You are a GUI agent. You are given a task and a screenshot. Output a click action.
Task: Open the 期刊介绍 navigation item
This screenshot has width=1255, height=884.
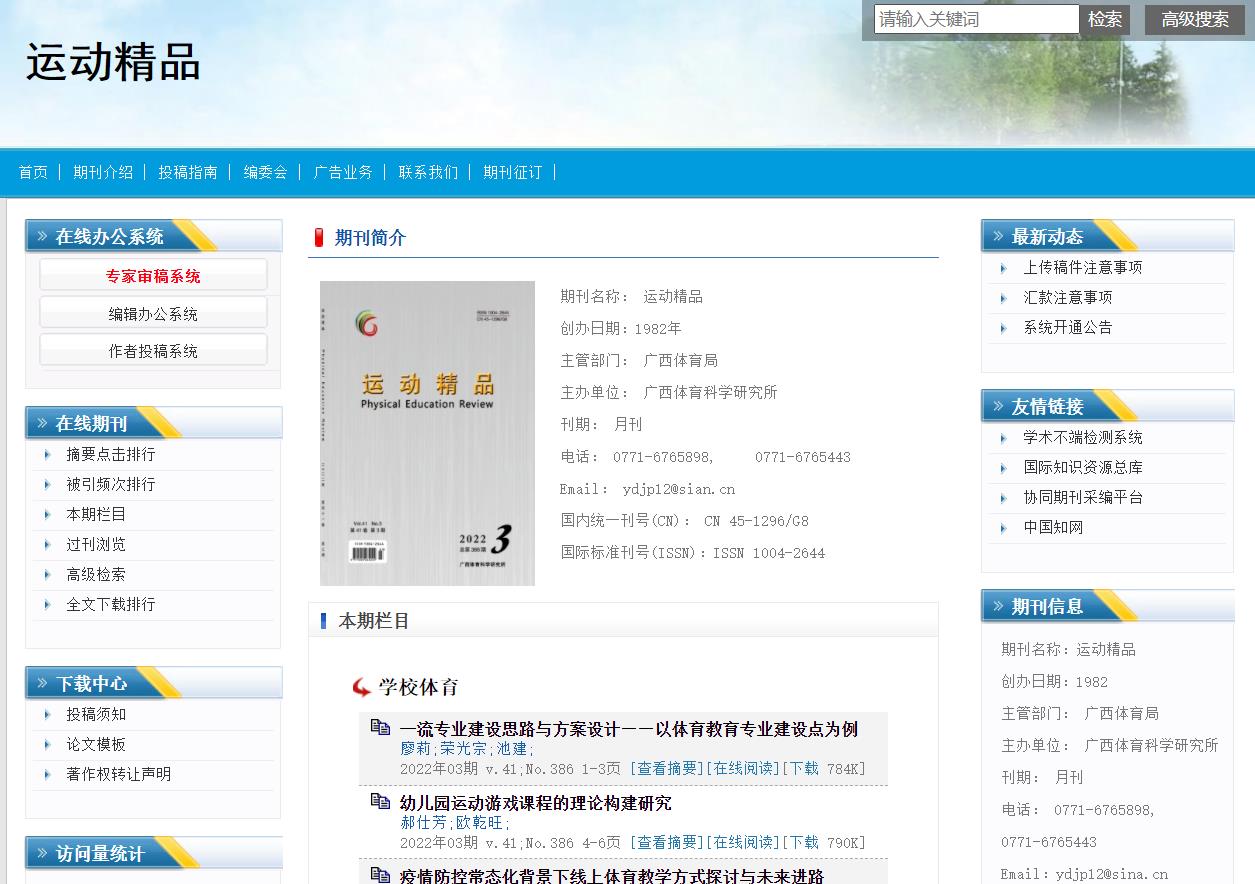(x=103, y=172)
